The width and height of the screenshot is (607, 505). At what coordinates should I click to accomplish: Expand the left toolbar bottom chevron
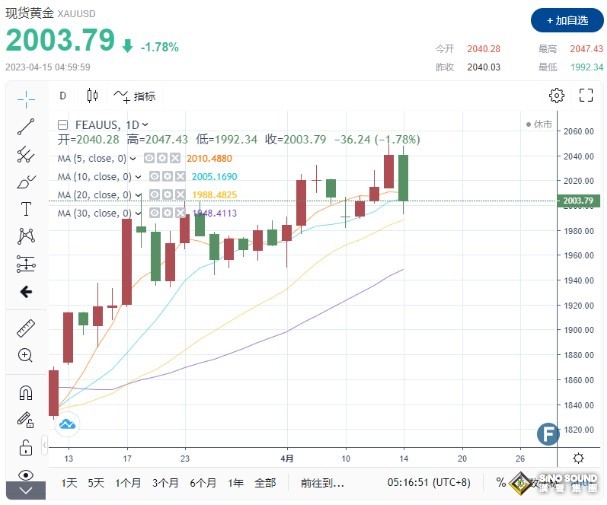[x=25, y=491]
